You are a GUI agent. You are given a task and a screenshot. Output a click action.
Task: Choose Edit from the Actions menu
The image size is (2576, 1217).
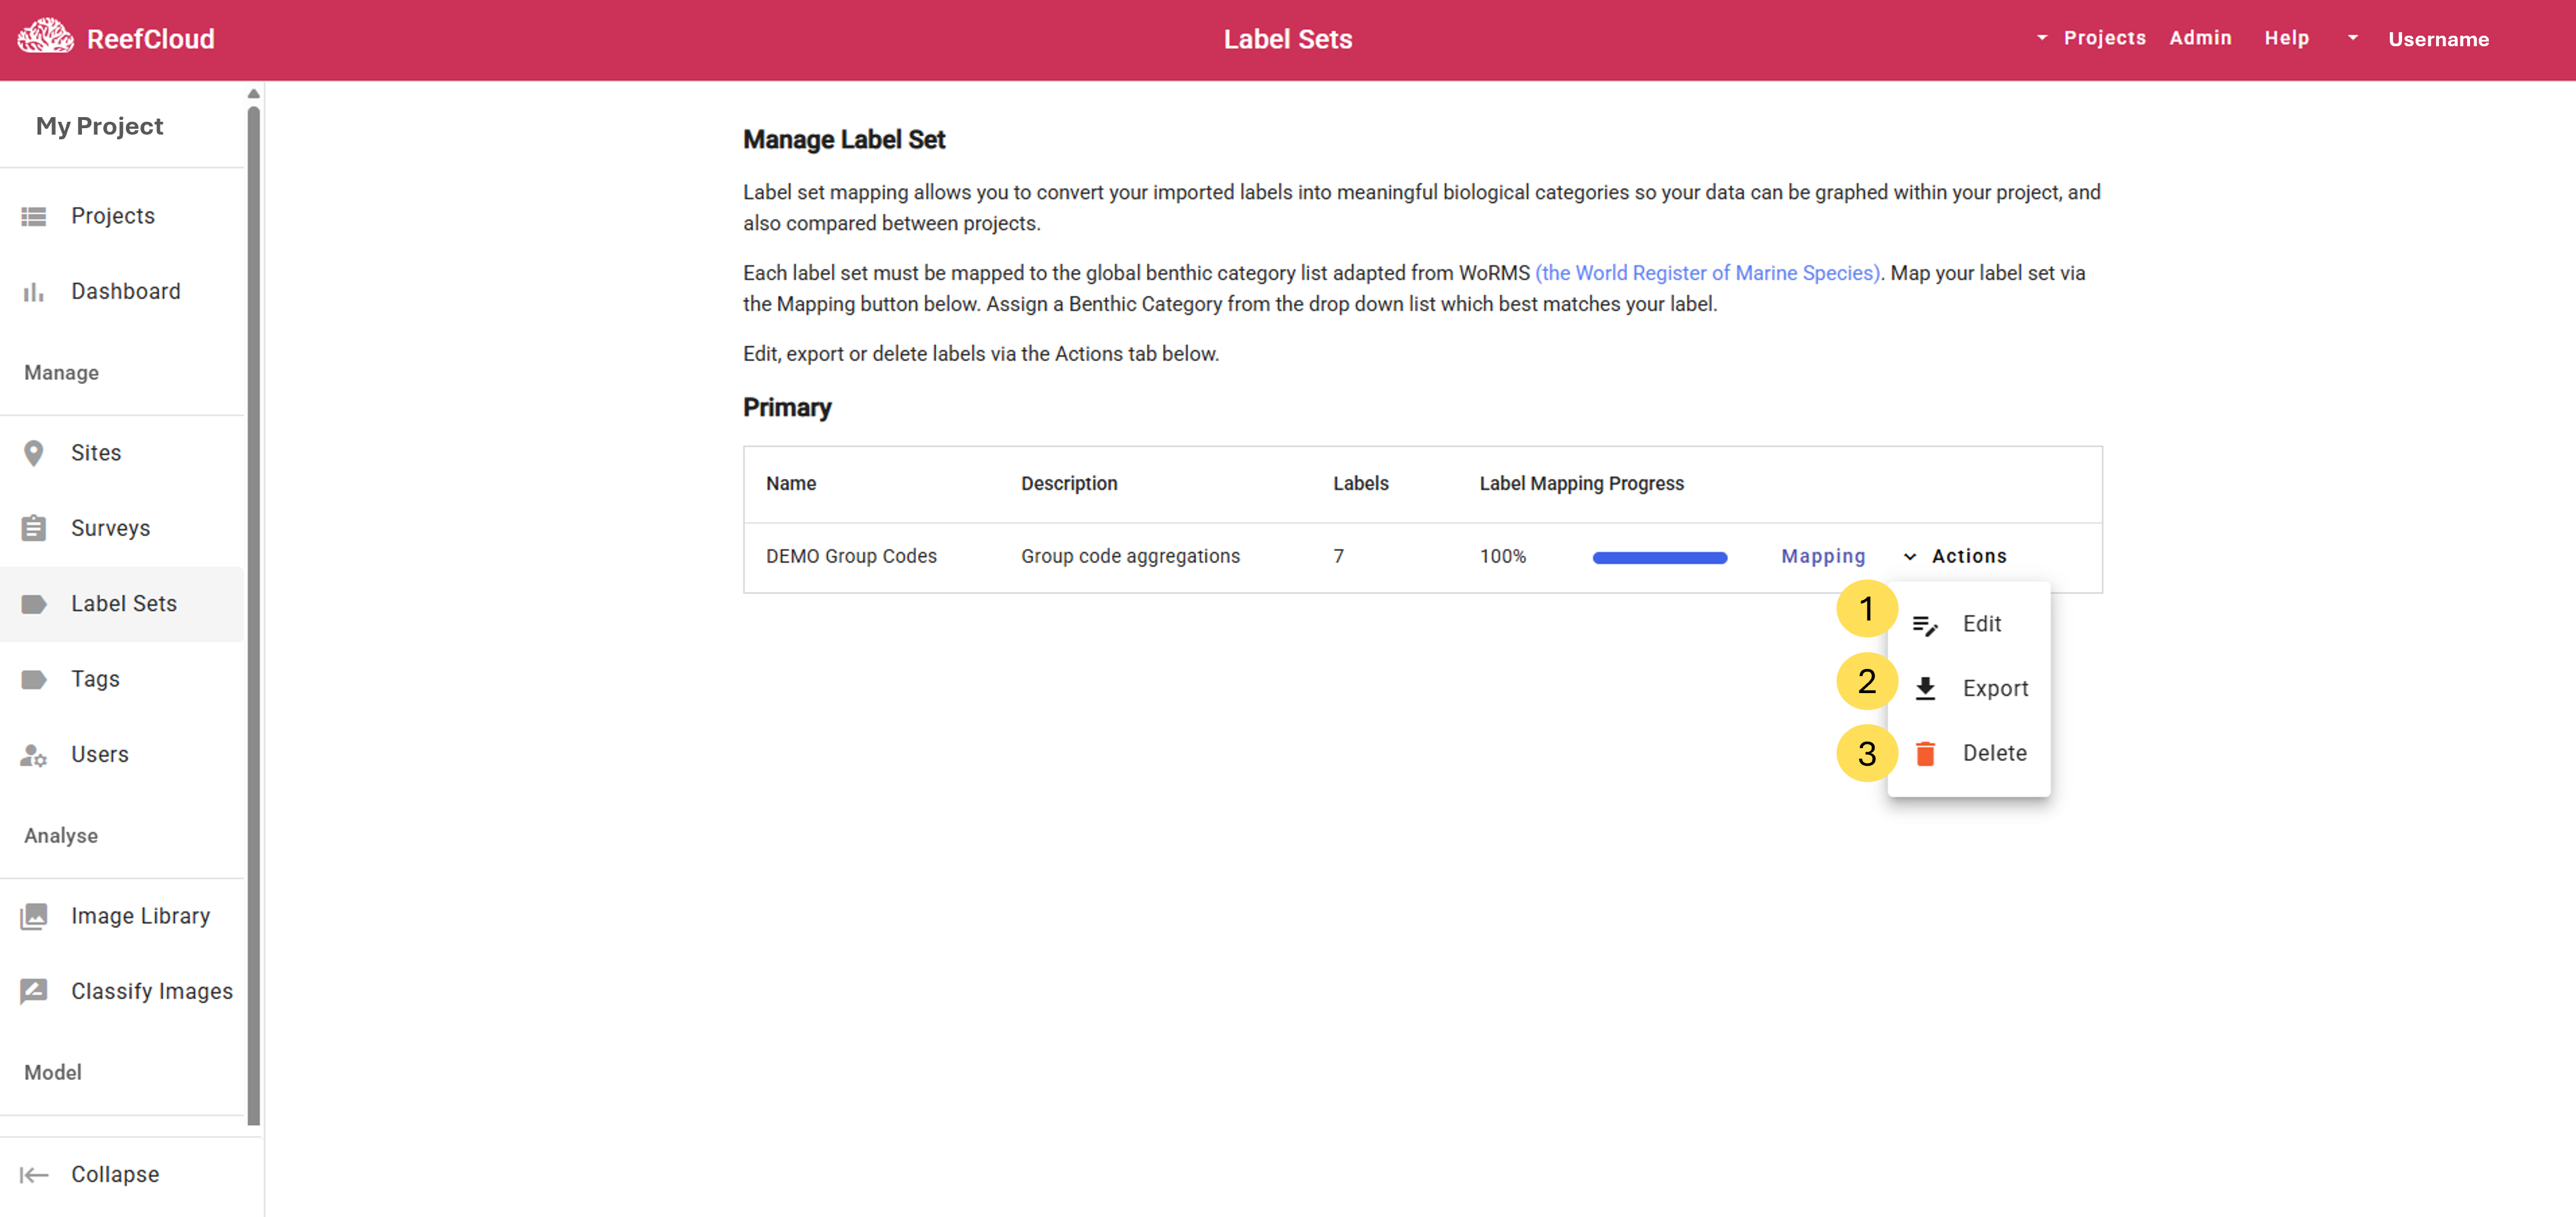click(1980, 624)
